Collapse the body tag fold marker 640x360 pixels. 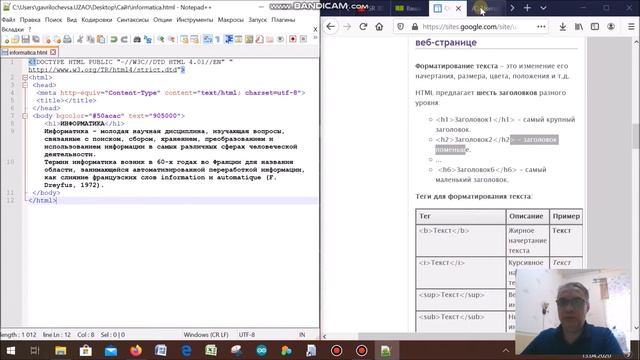25,116
